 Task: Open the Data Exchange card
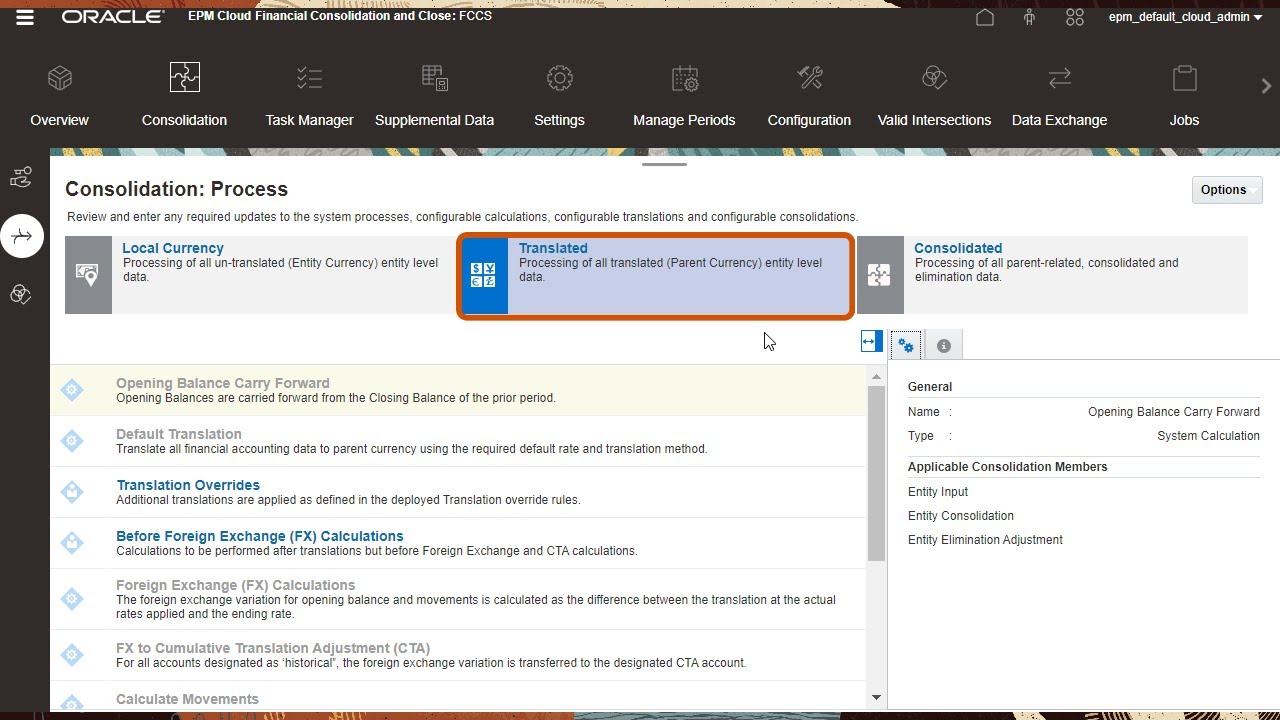pos(1059,96)
